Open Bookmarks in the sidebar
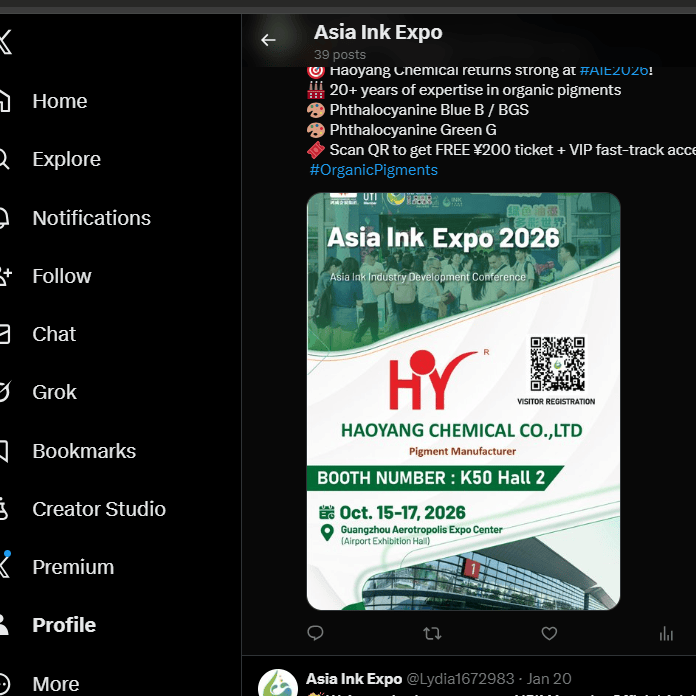This screenshot has width=696, height=696. 84,451
